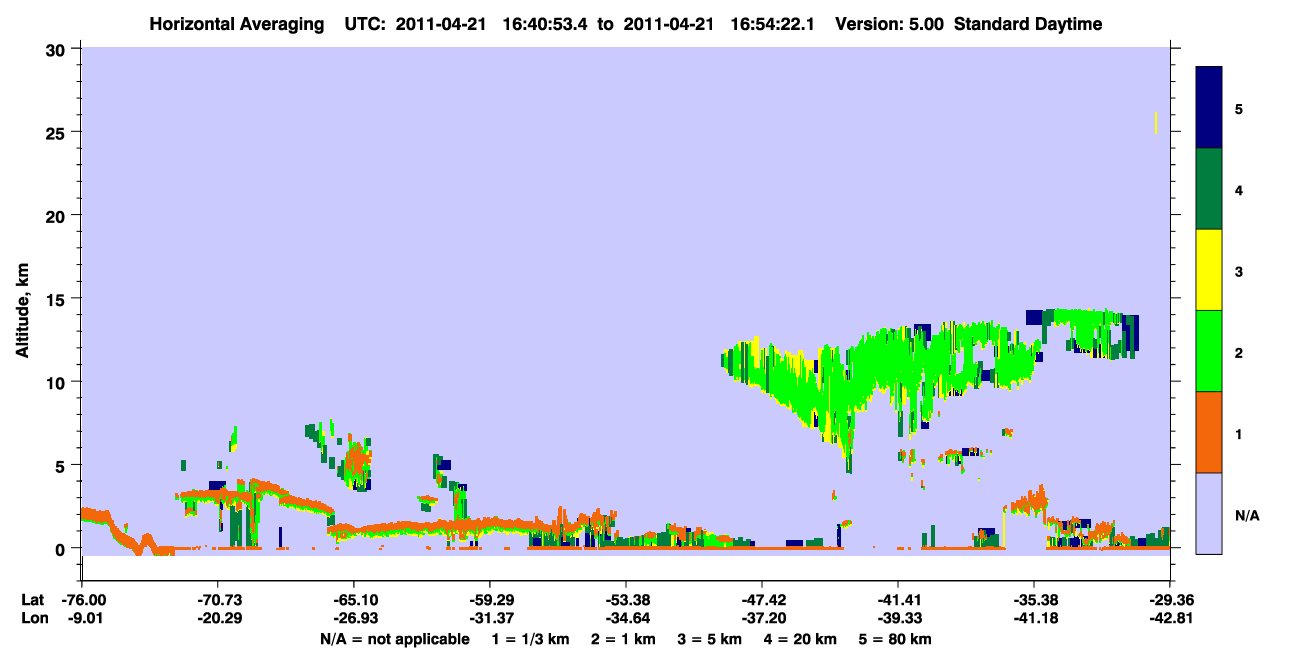
Task: Click longitude value -26.93
Action: pos(353,617)
